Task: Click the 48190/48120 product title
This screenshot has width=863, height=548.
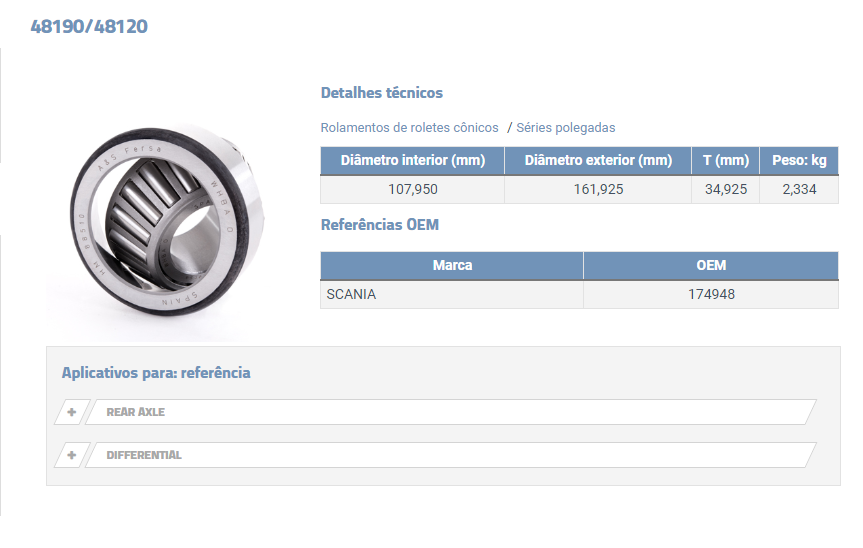Action: pos(89,27)
